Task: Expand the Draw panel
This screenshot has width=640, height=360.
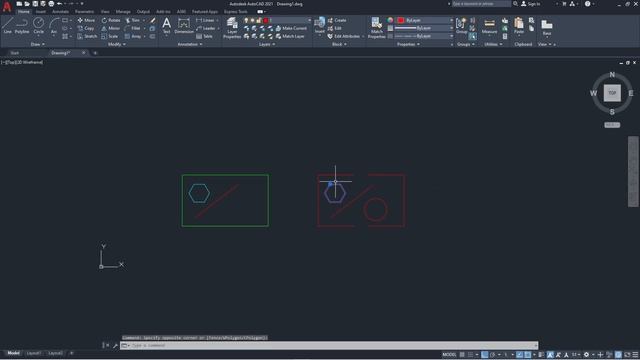Action: pos(38,44)
